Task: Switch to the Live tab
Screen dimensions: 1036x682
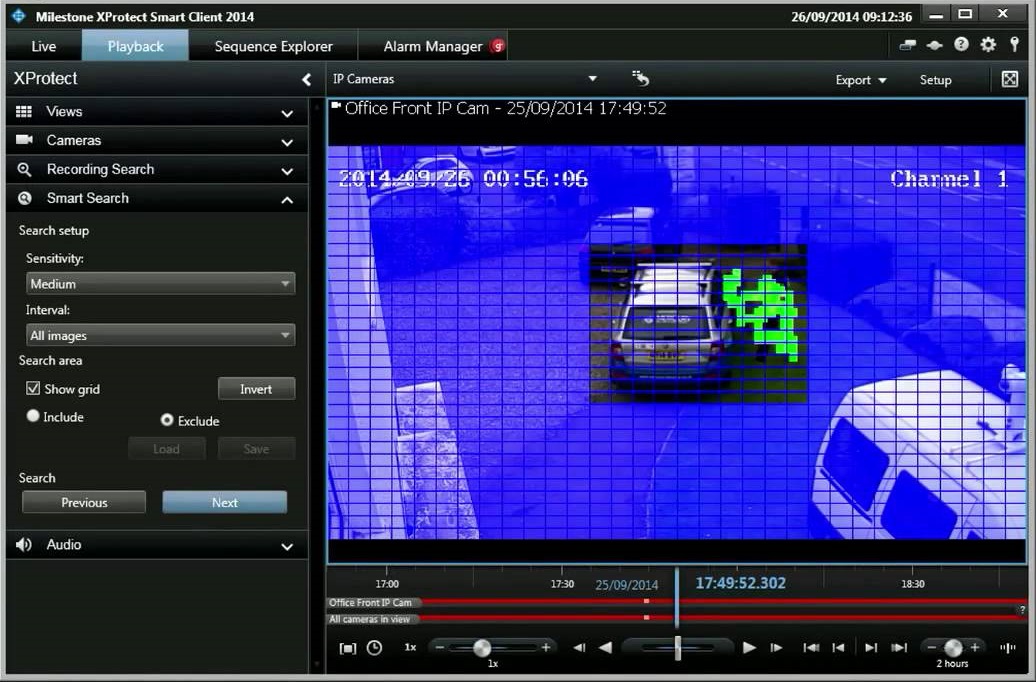Action: (x=44, y=46)
